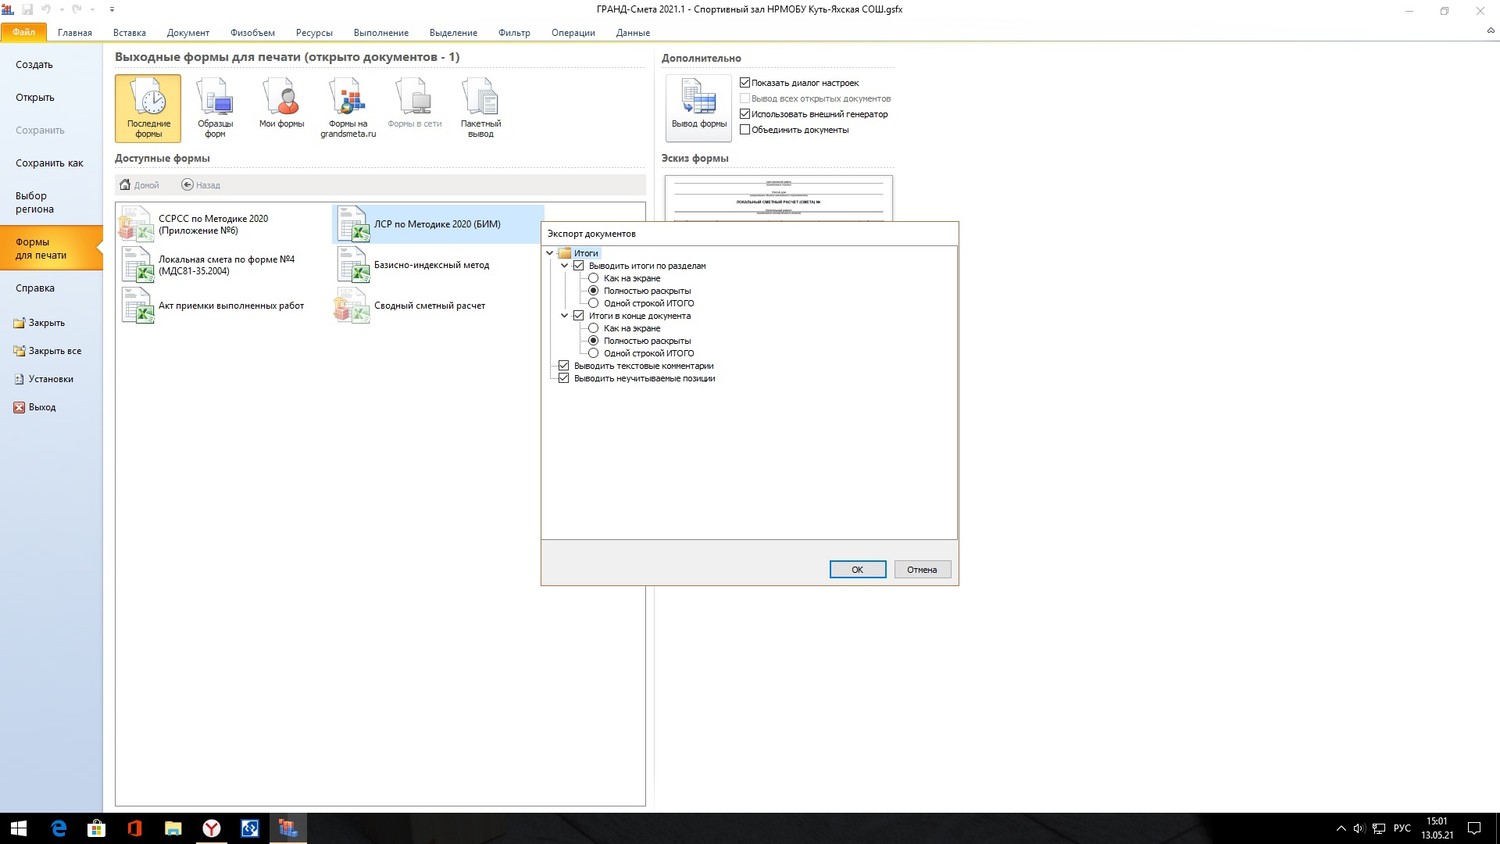Toggle Показать диалог настроек checkbox
The height and width of the screenshot is (844, 1500).
745,83
